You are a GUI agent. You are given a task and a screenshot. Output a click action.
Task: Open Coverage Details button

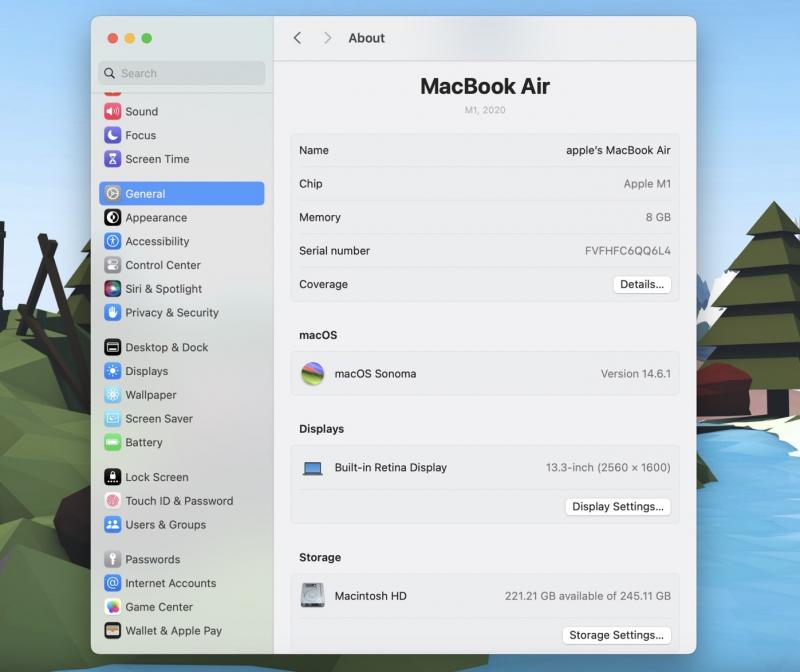click(x=642, y=284)
